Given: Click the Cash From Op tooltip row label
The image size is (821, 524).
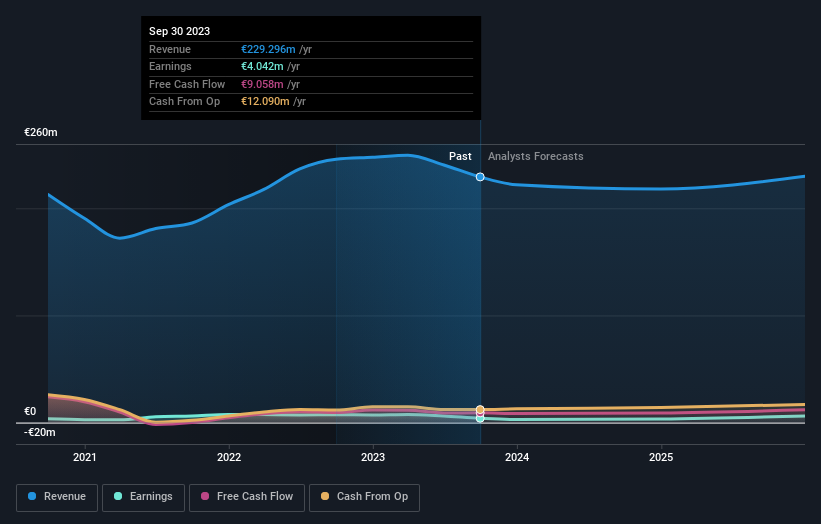Looking at the screenshot, I should tap(184, 102).
